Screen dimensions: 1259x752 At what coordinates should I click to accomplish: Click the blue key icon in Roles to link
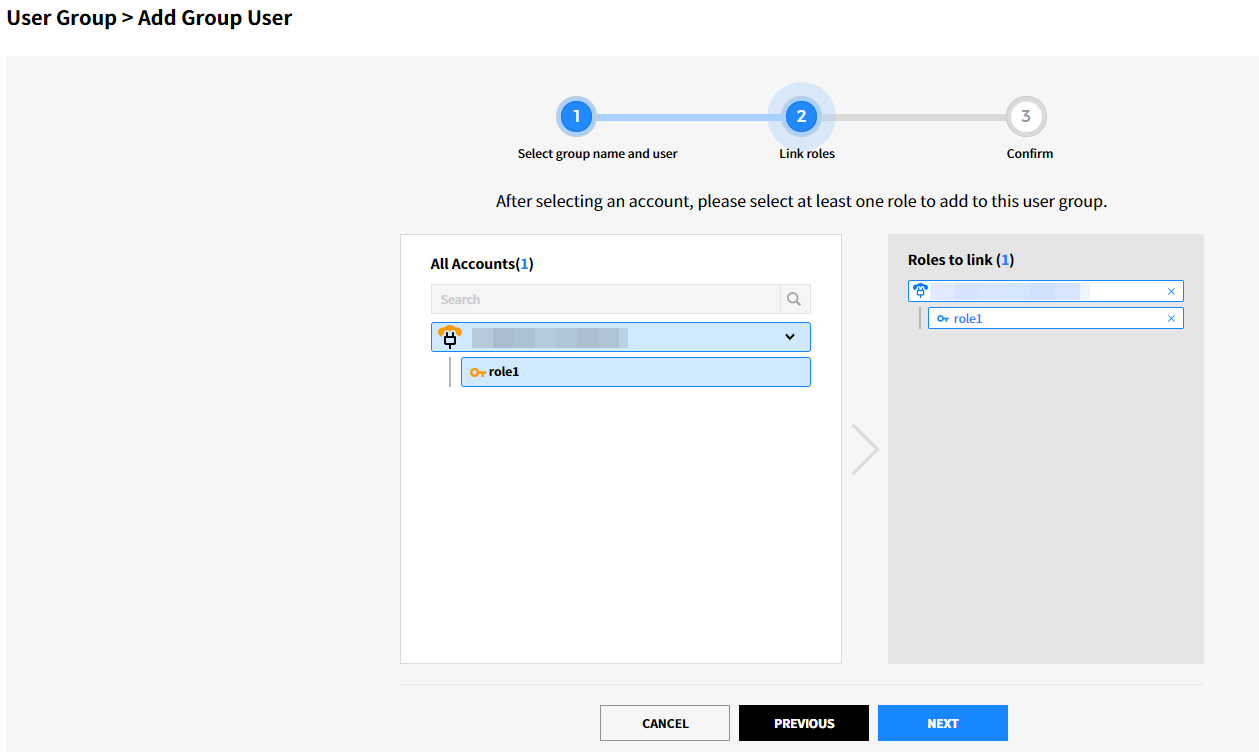(x=942, y=318)
